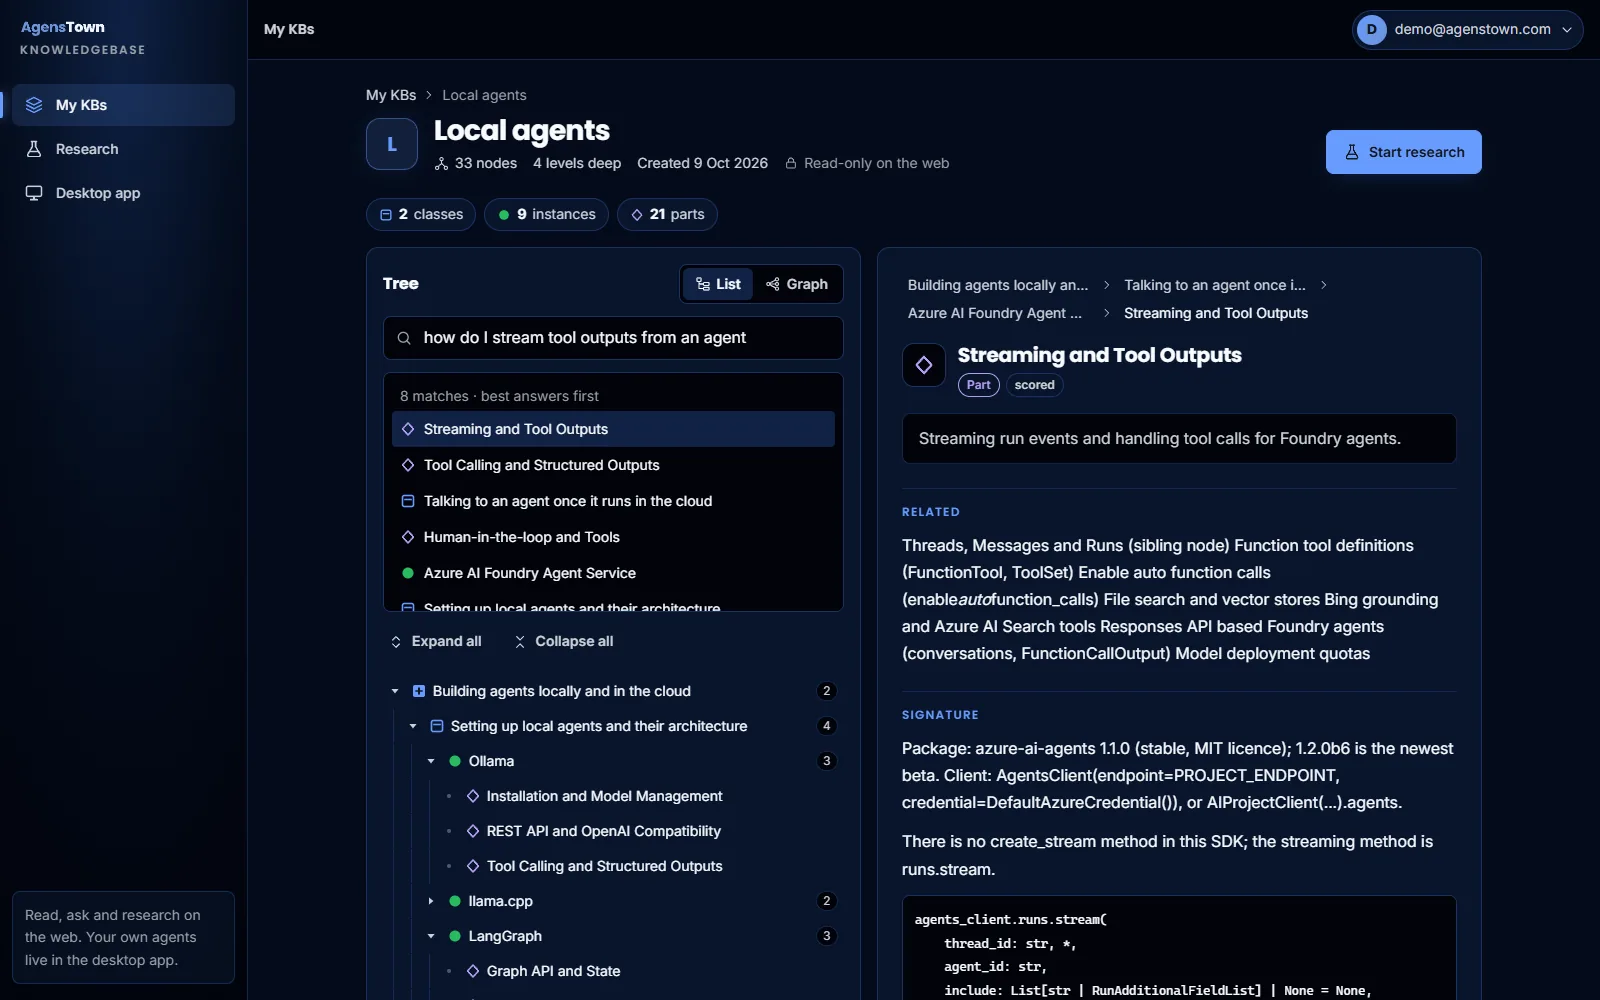
Task: Click the LangGraph green instance dot
Action: (x=455, y=936)
